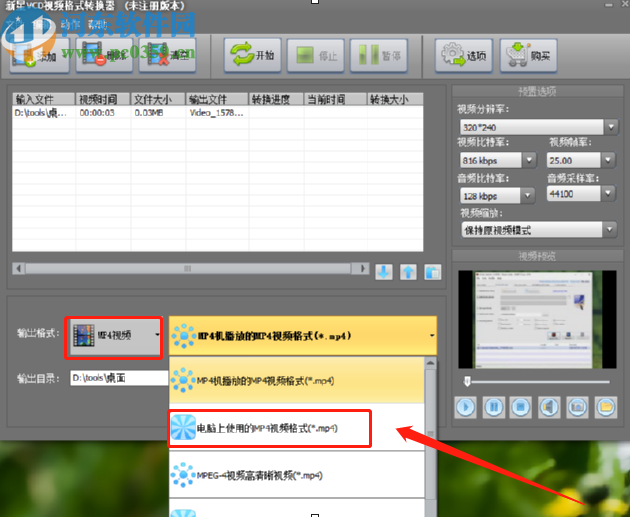Screen dimensions: 630x517
Task: Move file down with blue down arrow
Action: pyautogui.click(x=384, y=272)
